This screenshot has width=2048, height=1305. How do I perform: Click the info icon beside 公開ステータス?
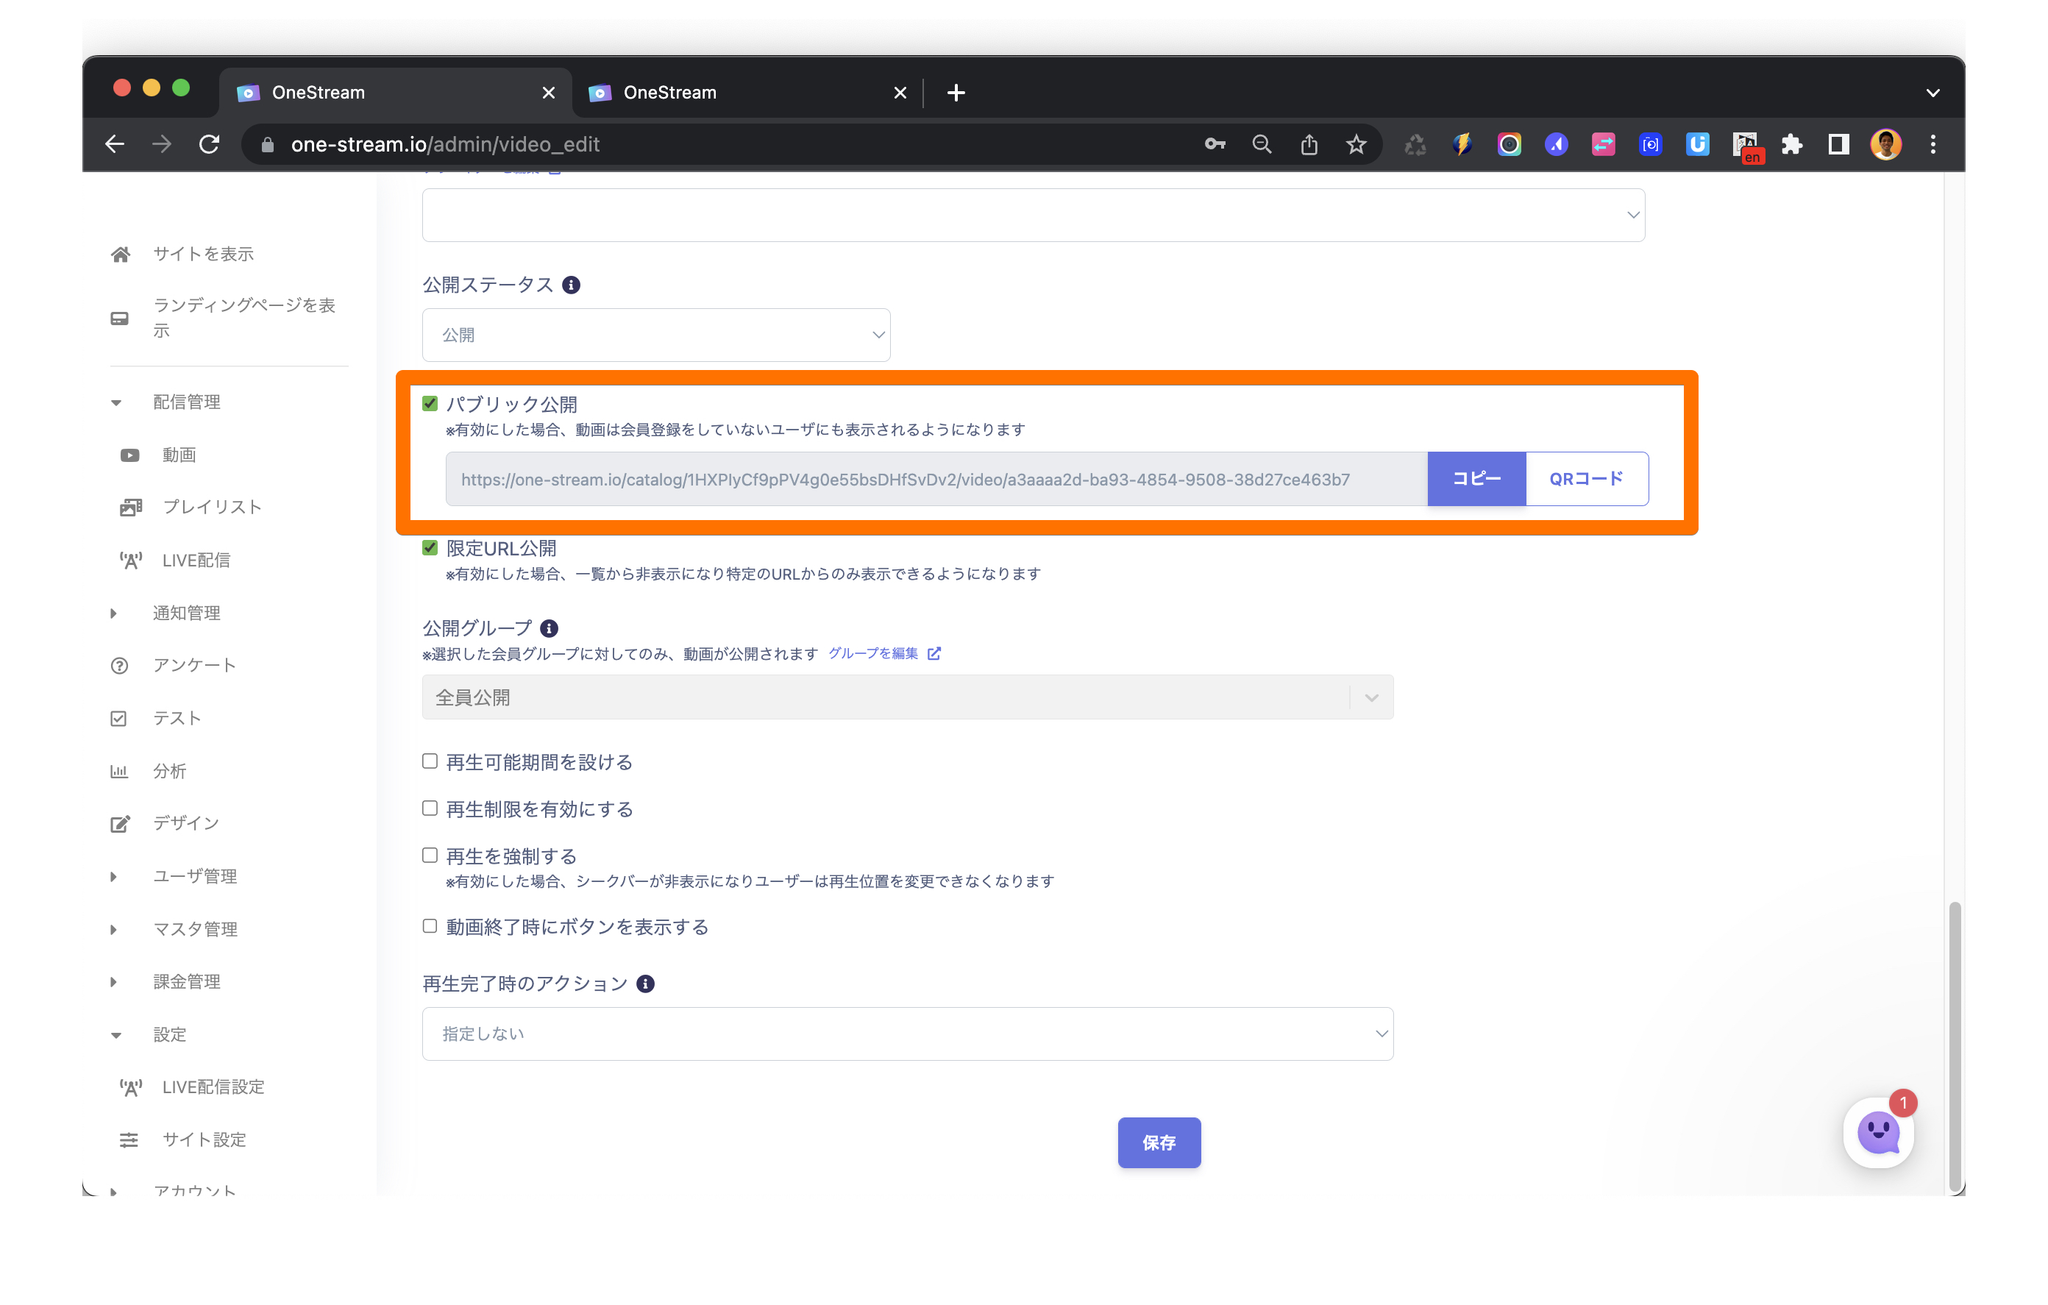pos(571,285)
